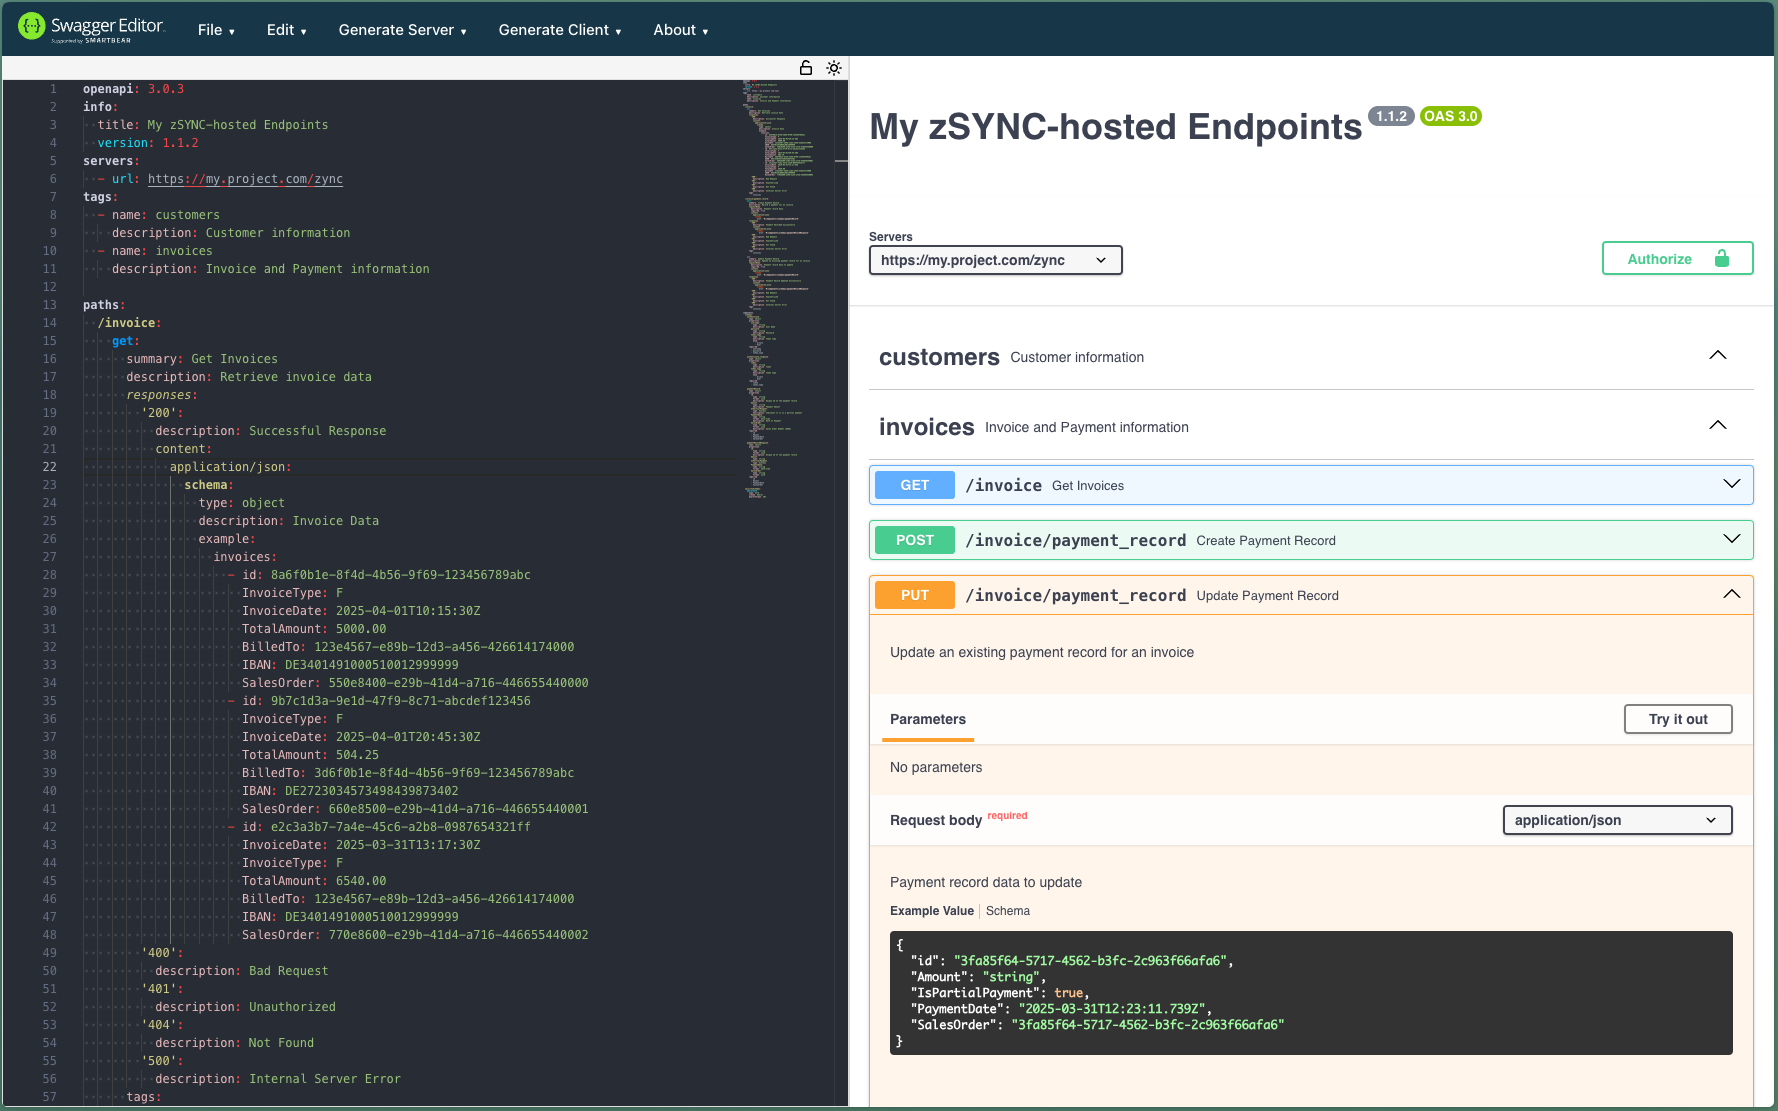1778x1111 pixels.
Task: Click the 'name: customers' editor line
Action: point(165,215)
